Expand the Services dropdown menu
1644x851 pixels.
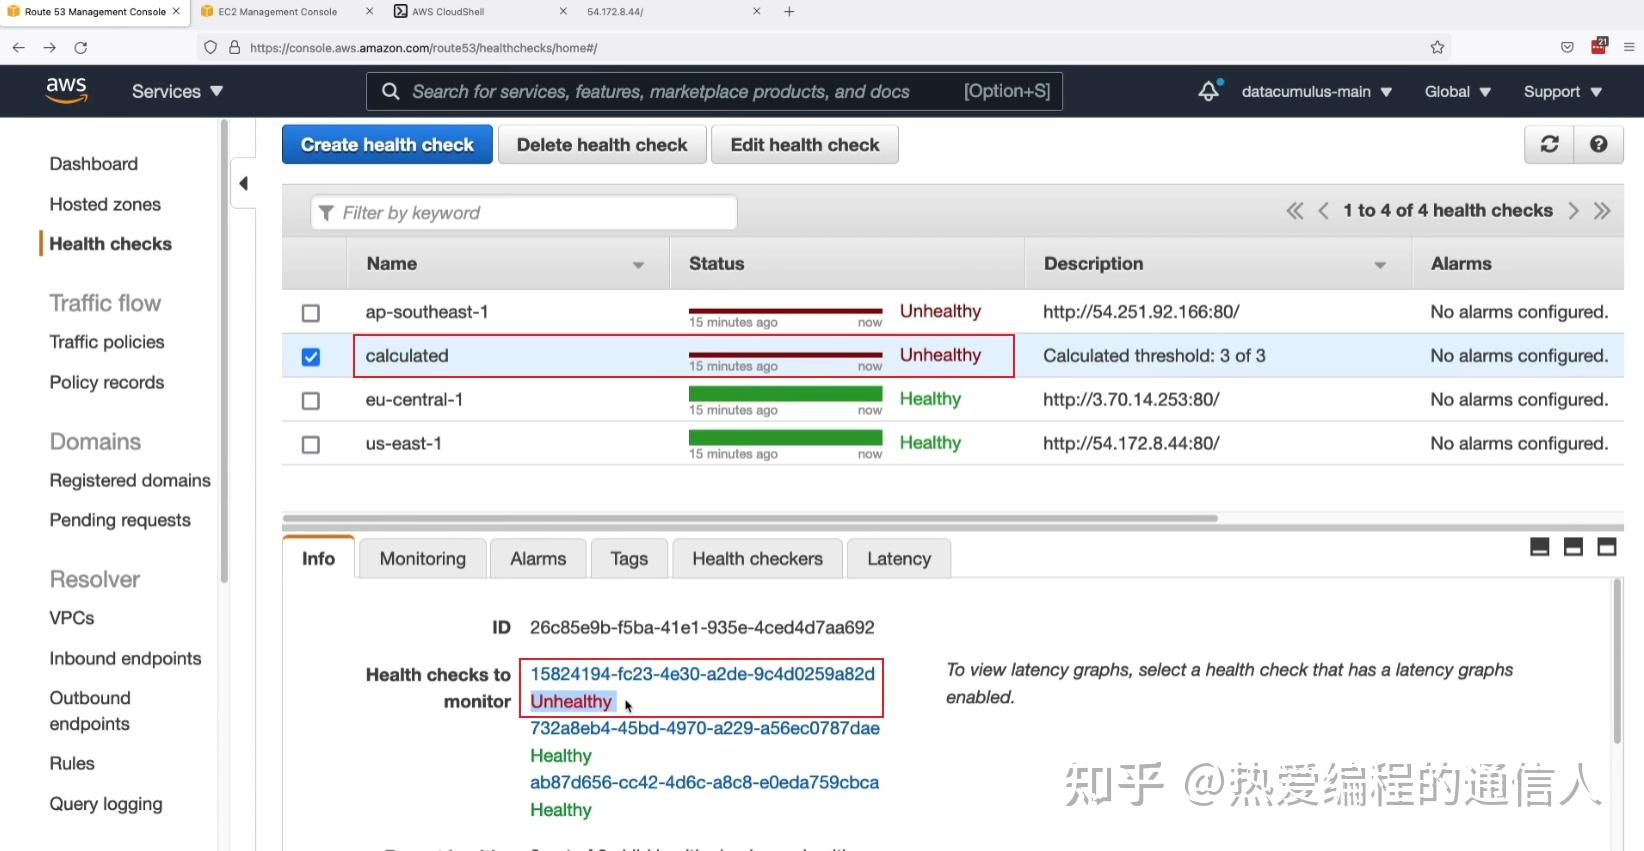(x=177, y=91)
